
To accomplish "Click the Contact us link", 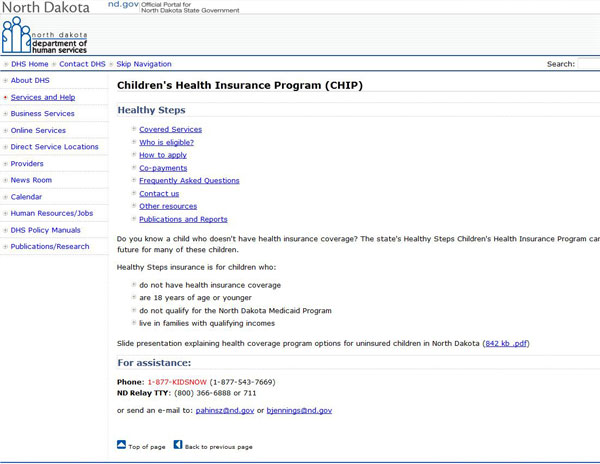I will (x=159, y=194).
